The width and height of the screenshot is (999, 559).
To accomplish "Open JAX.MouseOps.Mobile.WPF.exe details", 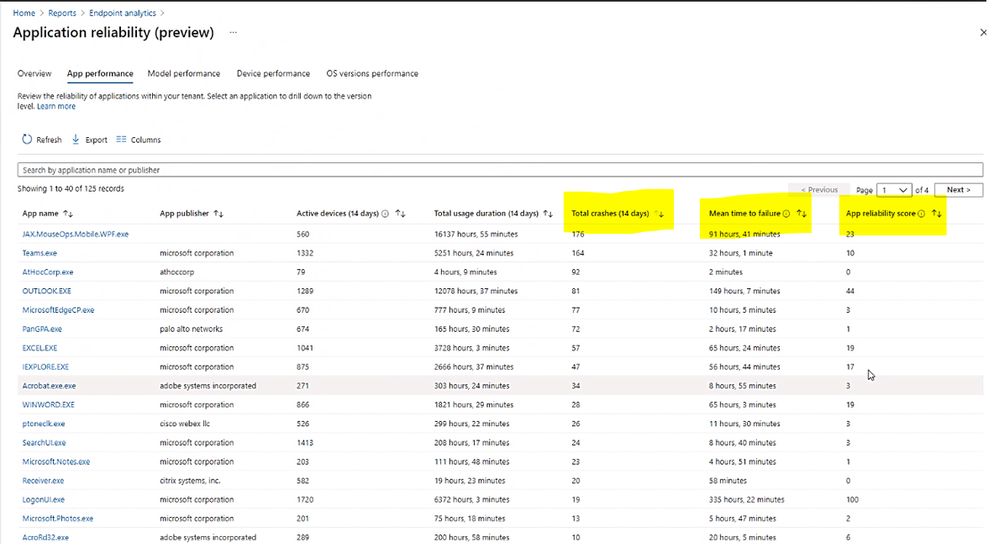I will click(75, 234).
